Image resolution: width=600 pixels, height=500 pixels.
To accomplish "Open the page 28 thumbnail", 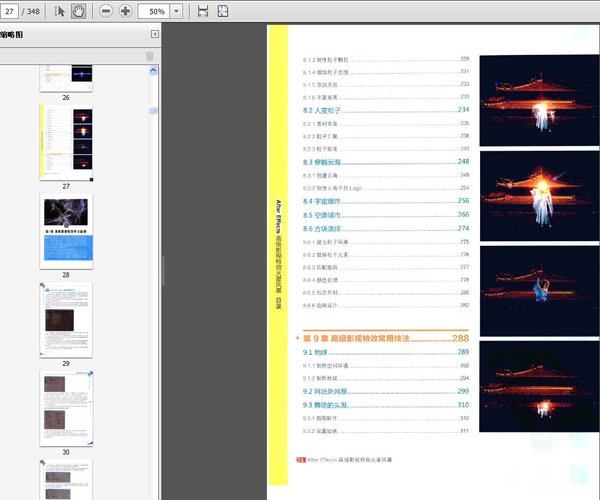I will click(x=66, y=231).
